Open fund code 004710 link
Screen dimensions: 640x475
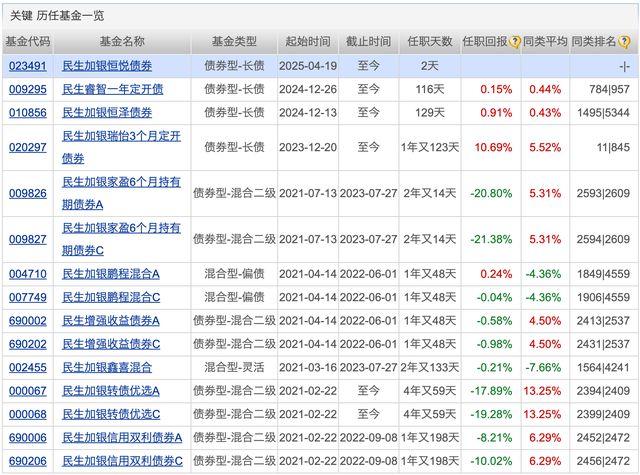click(28, 274)
